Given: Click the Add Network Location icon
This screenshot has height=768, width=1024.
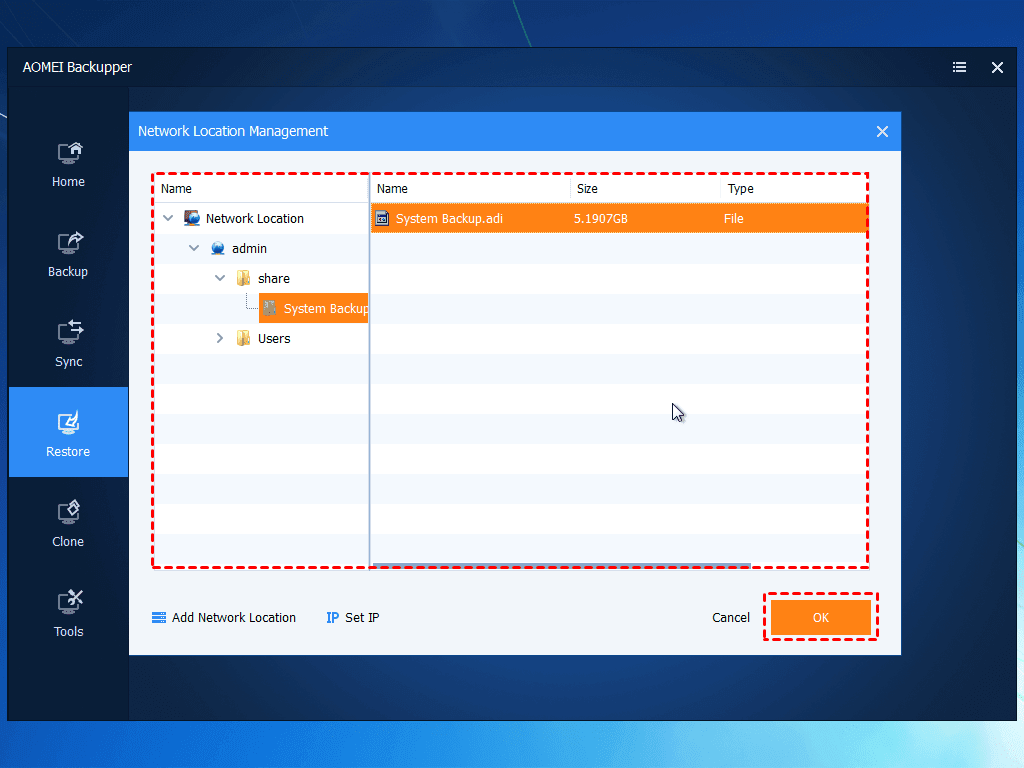Looking at the screenshot, I should [159, 618].
